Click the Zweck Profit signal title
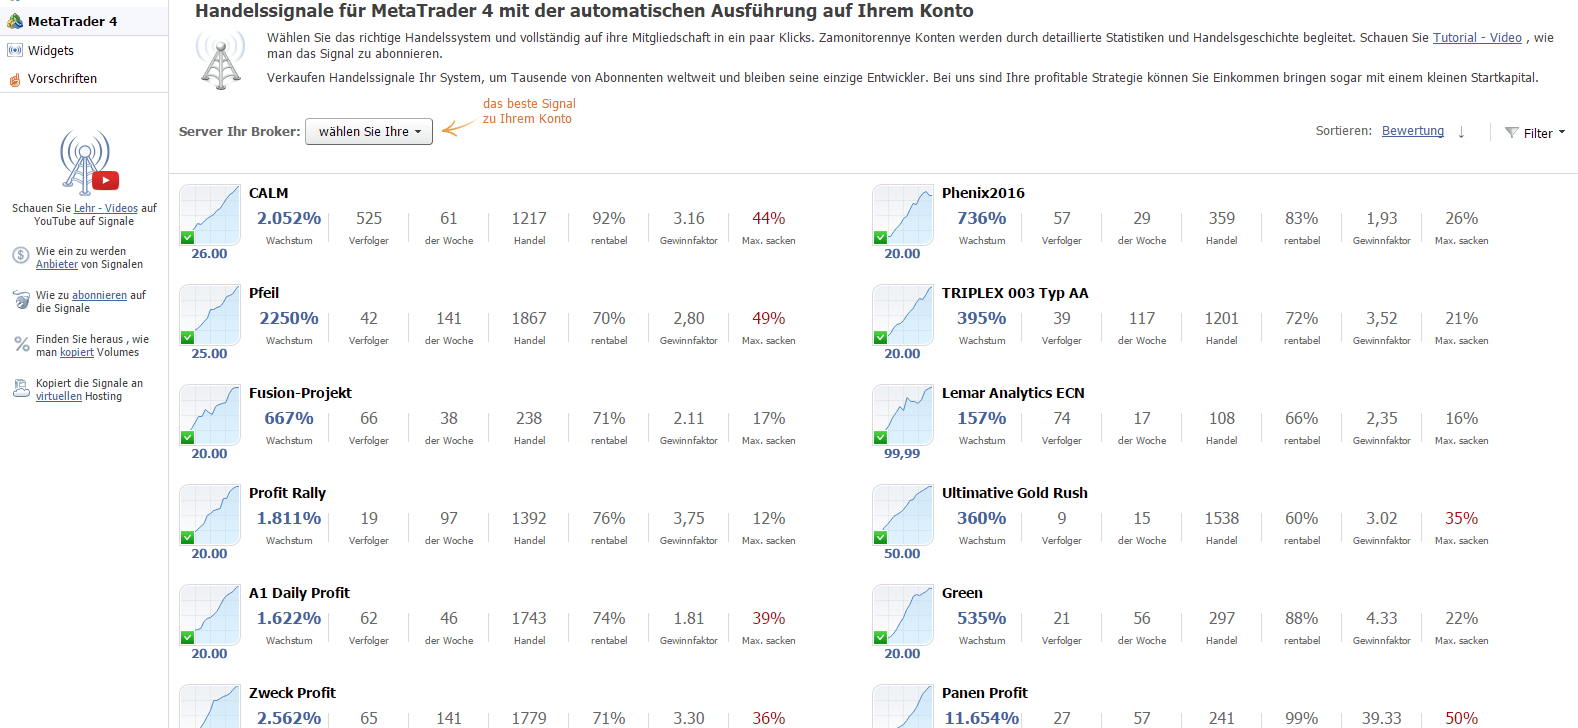This screenshot has width=1578, height=728. [292, 693]
